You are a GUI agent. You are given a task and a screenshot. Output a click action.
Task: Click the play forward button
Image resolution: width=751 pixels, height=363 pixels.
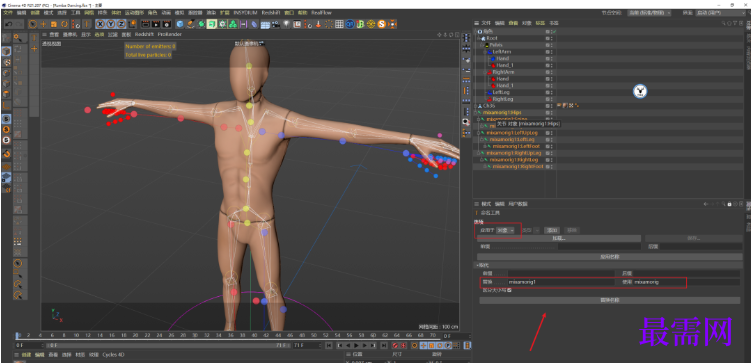357,345
